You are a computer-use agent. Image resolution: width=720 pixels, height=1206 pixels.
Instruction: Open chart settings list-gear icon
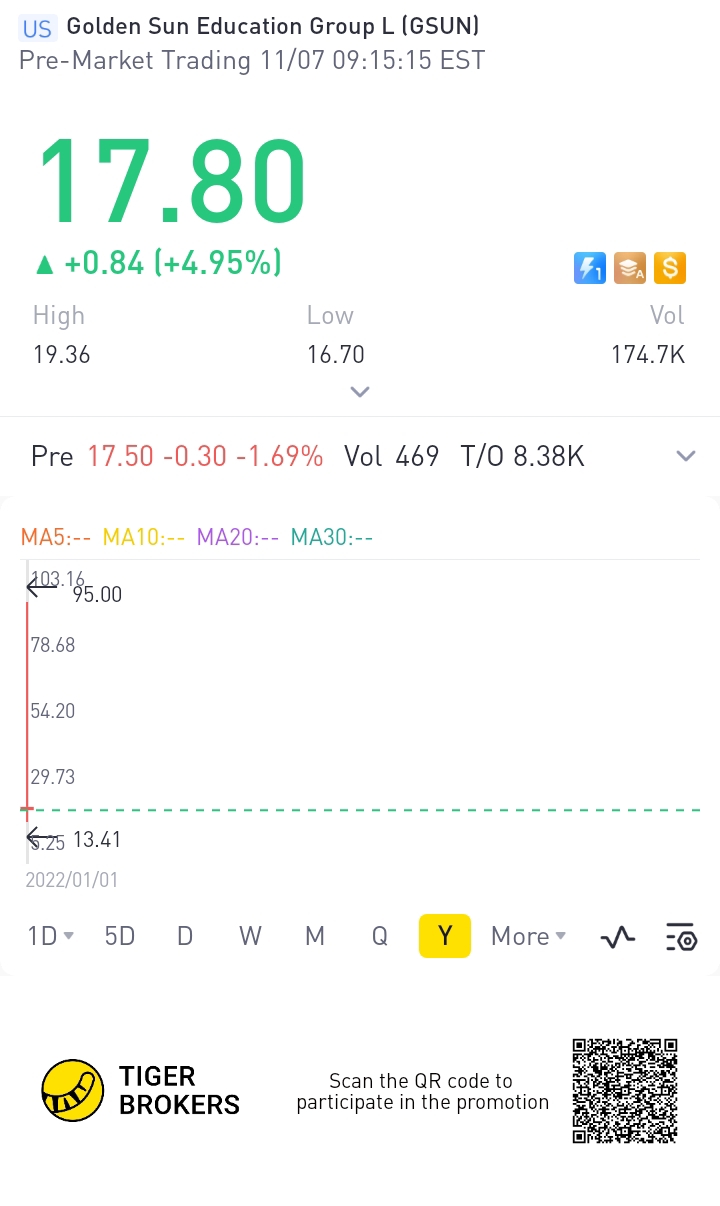(681, 937)
